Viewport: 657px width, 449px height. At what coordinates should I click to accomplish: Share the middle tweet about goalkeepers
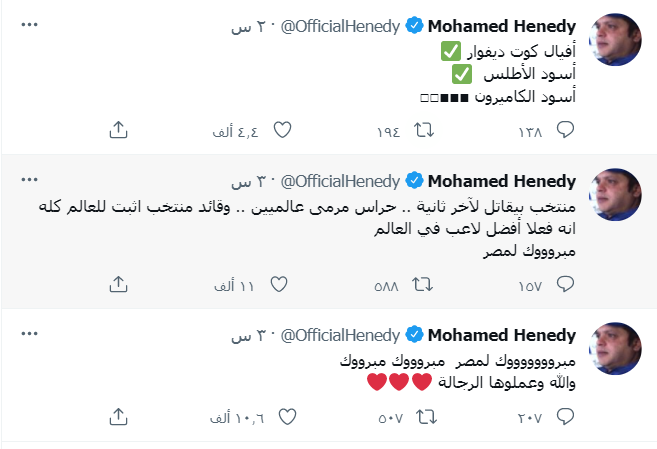pos(117,285)
